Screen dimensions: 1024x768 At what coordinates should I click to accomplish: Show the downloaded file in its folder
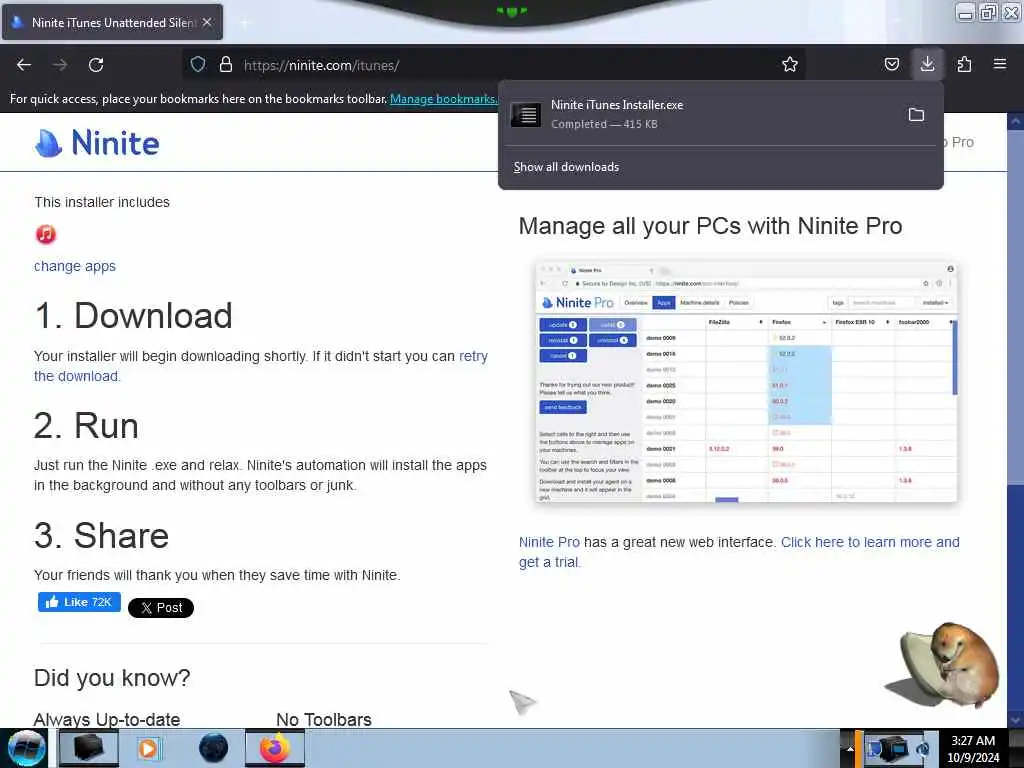916,115
